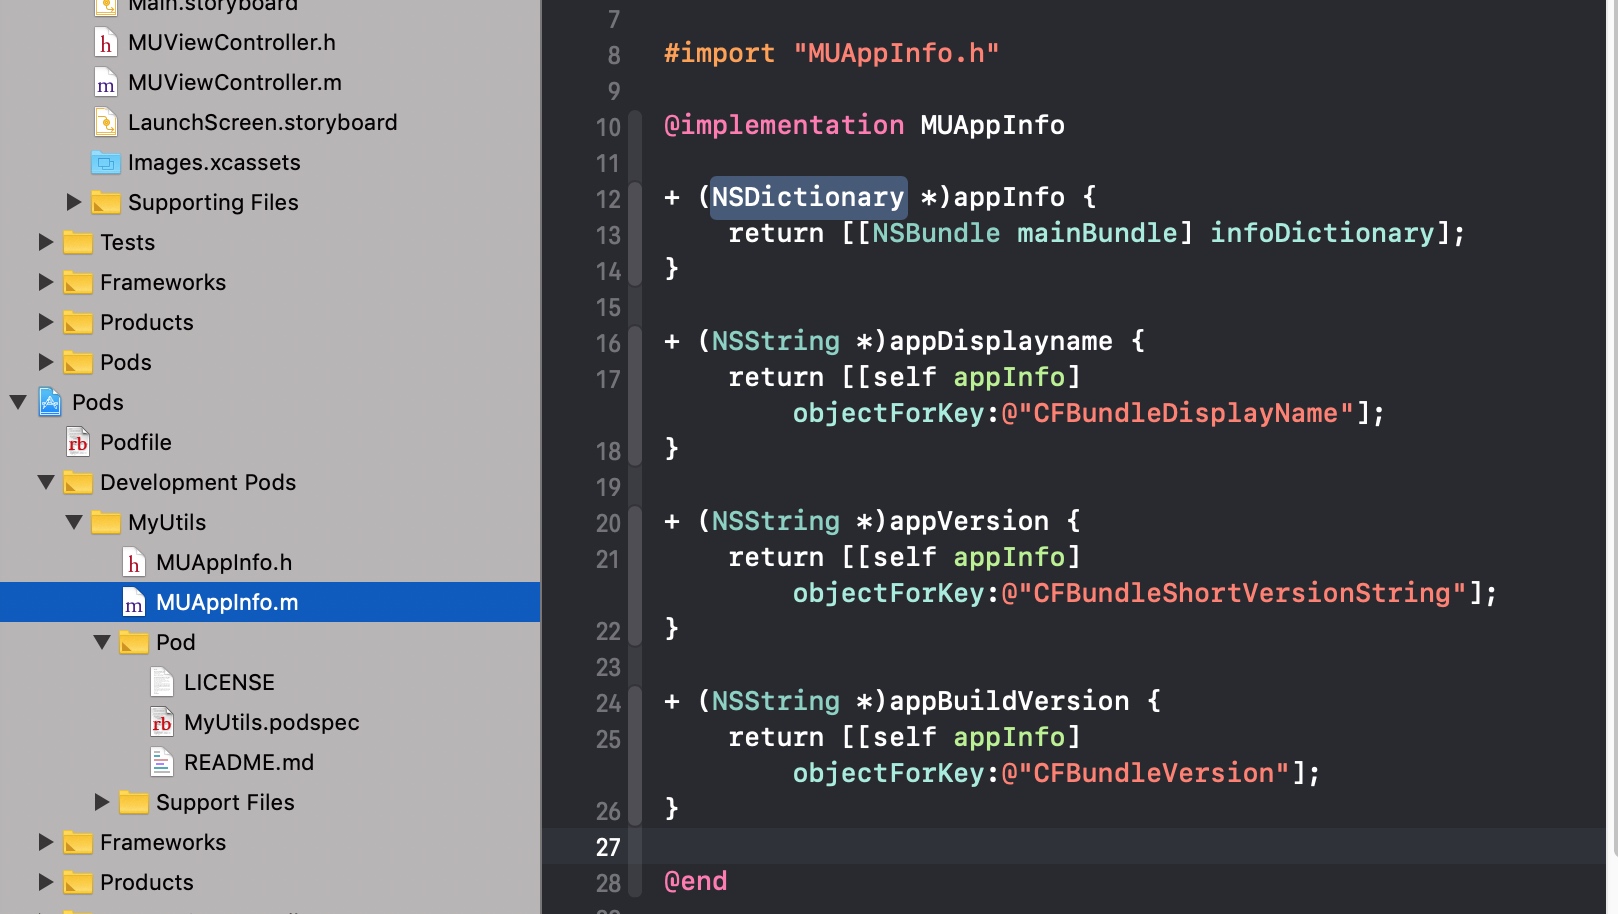
Task: Collapse the MyUtils folder
Action: point(74,522)
